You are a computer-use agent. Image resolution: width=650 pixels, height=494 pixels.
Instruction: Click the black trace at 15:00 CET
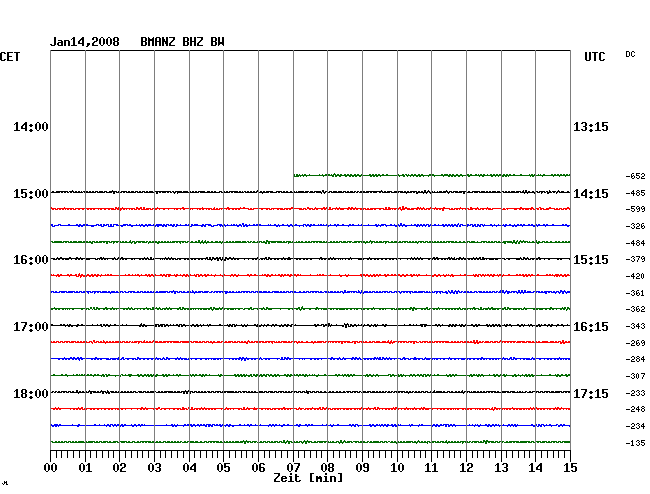pos(310,192)
